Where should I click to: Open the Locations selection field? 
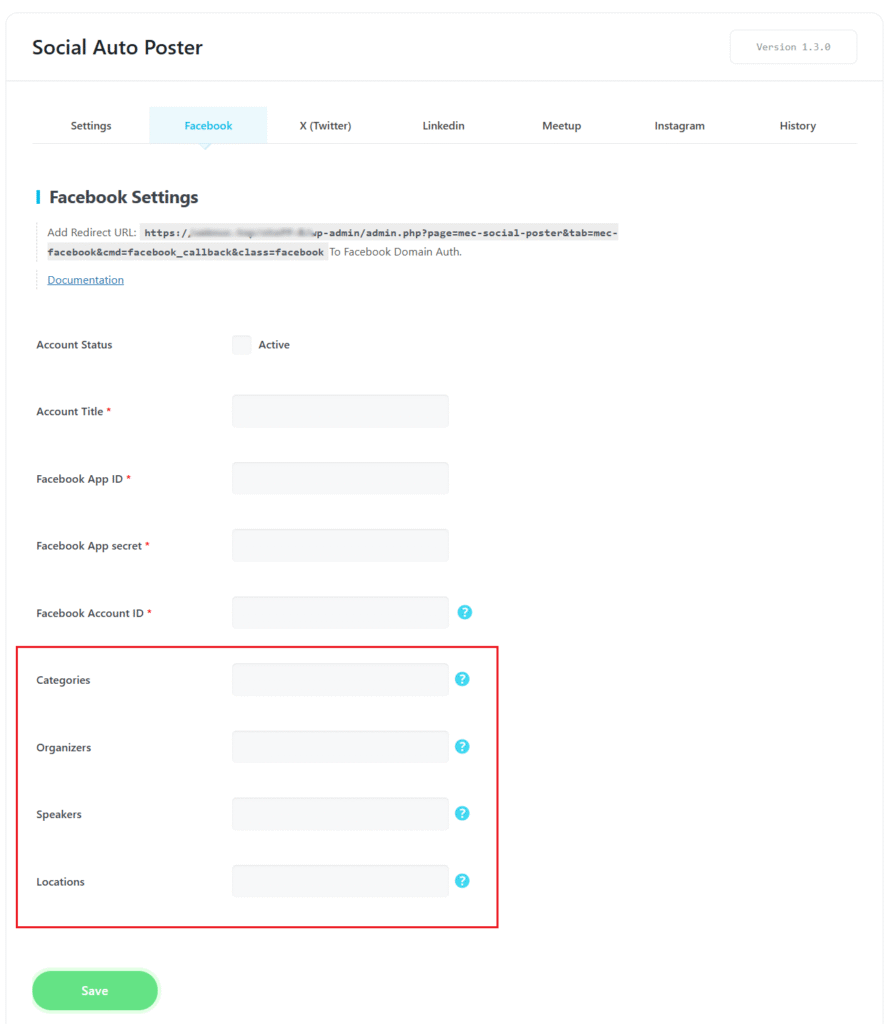340,881
